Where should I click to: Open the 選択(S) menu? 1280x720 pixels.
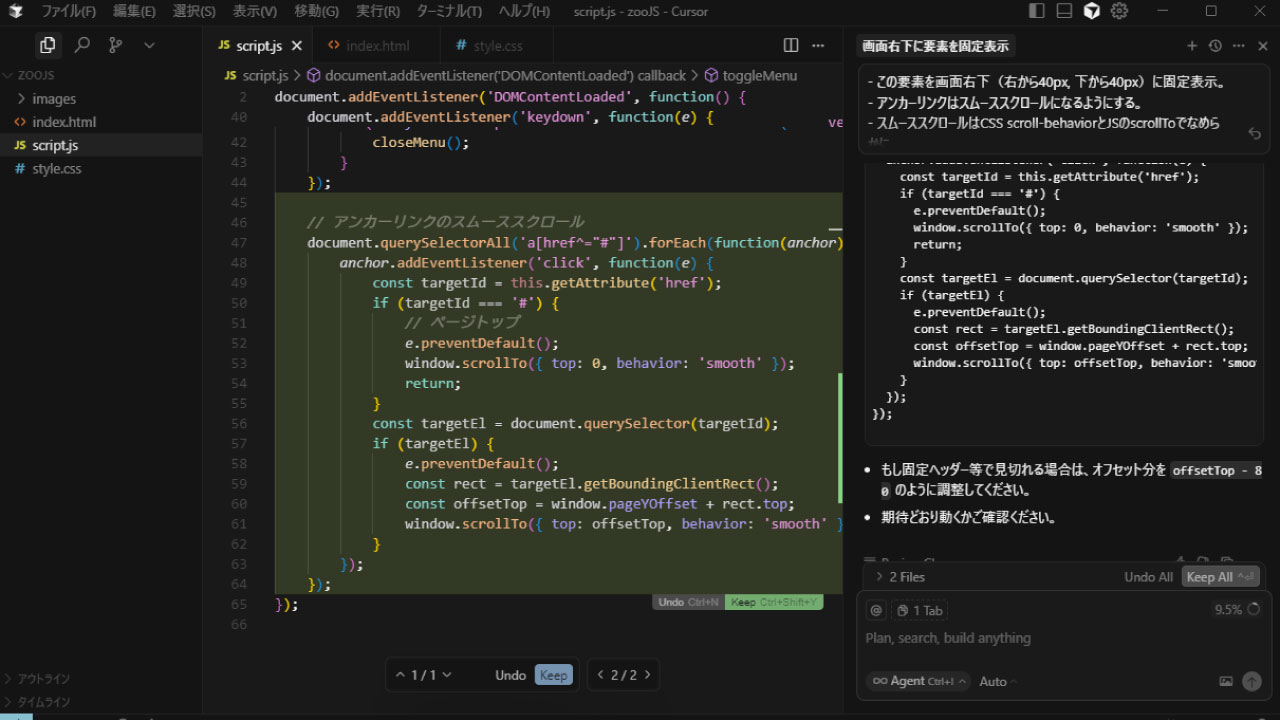[x=194, y=11]
